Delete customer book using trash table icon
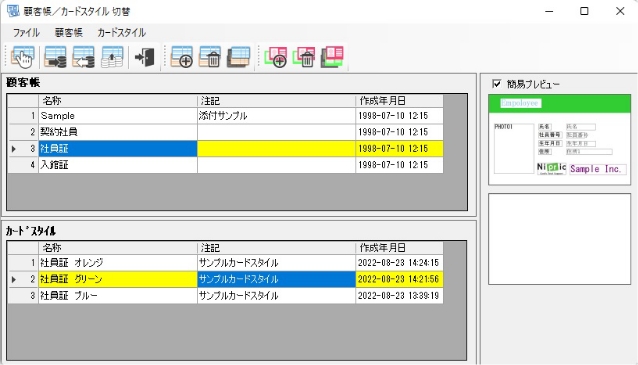 (210, 57)
